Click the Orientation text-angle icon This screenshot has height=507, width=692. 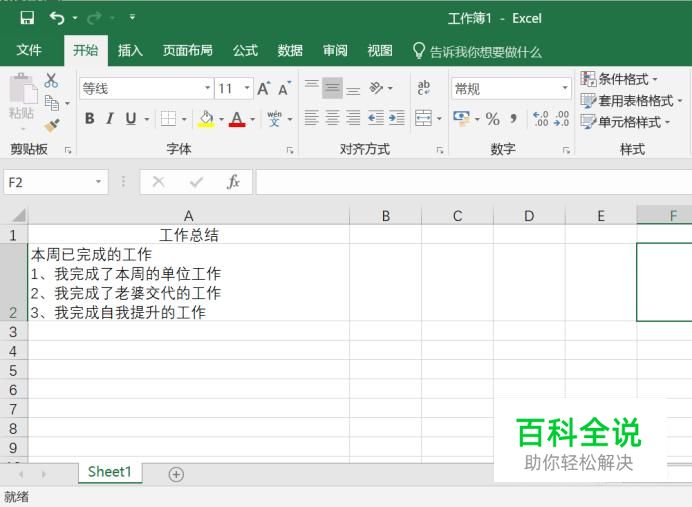coord(376,88)
